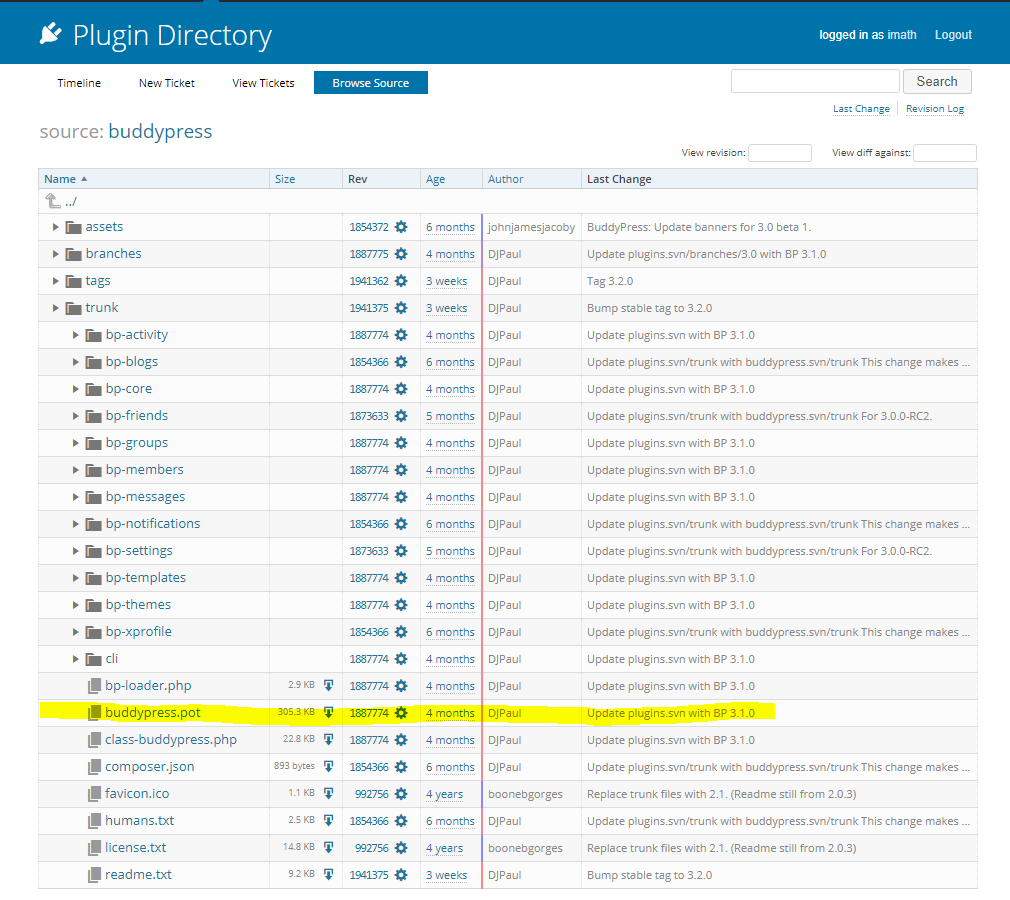
Task: Download class-buddypress.php via download icon
Action: [329, 740]
